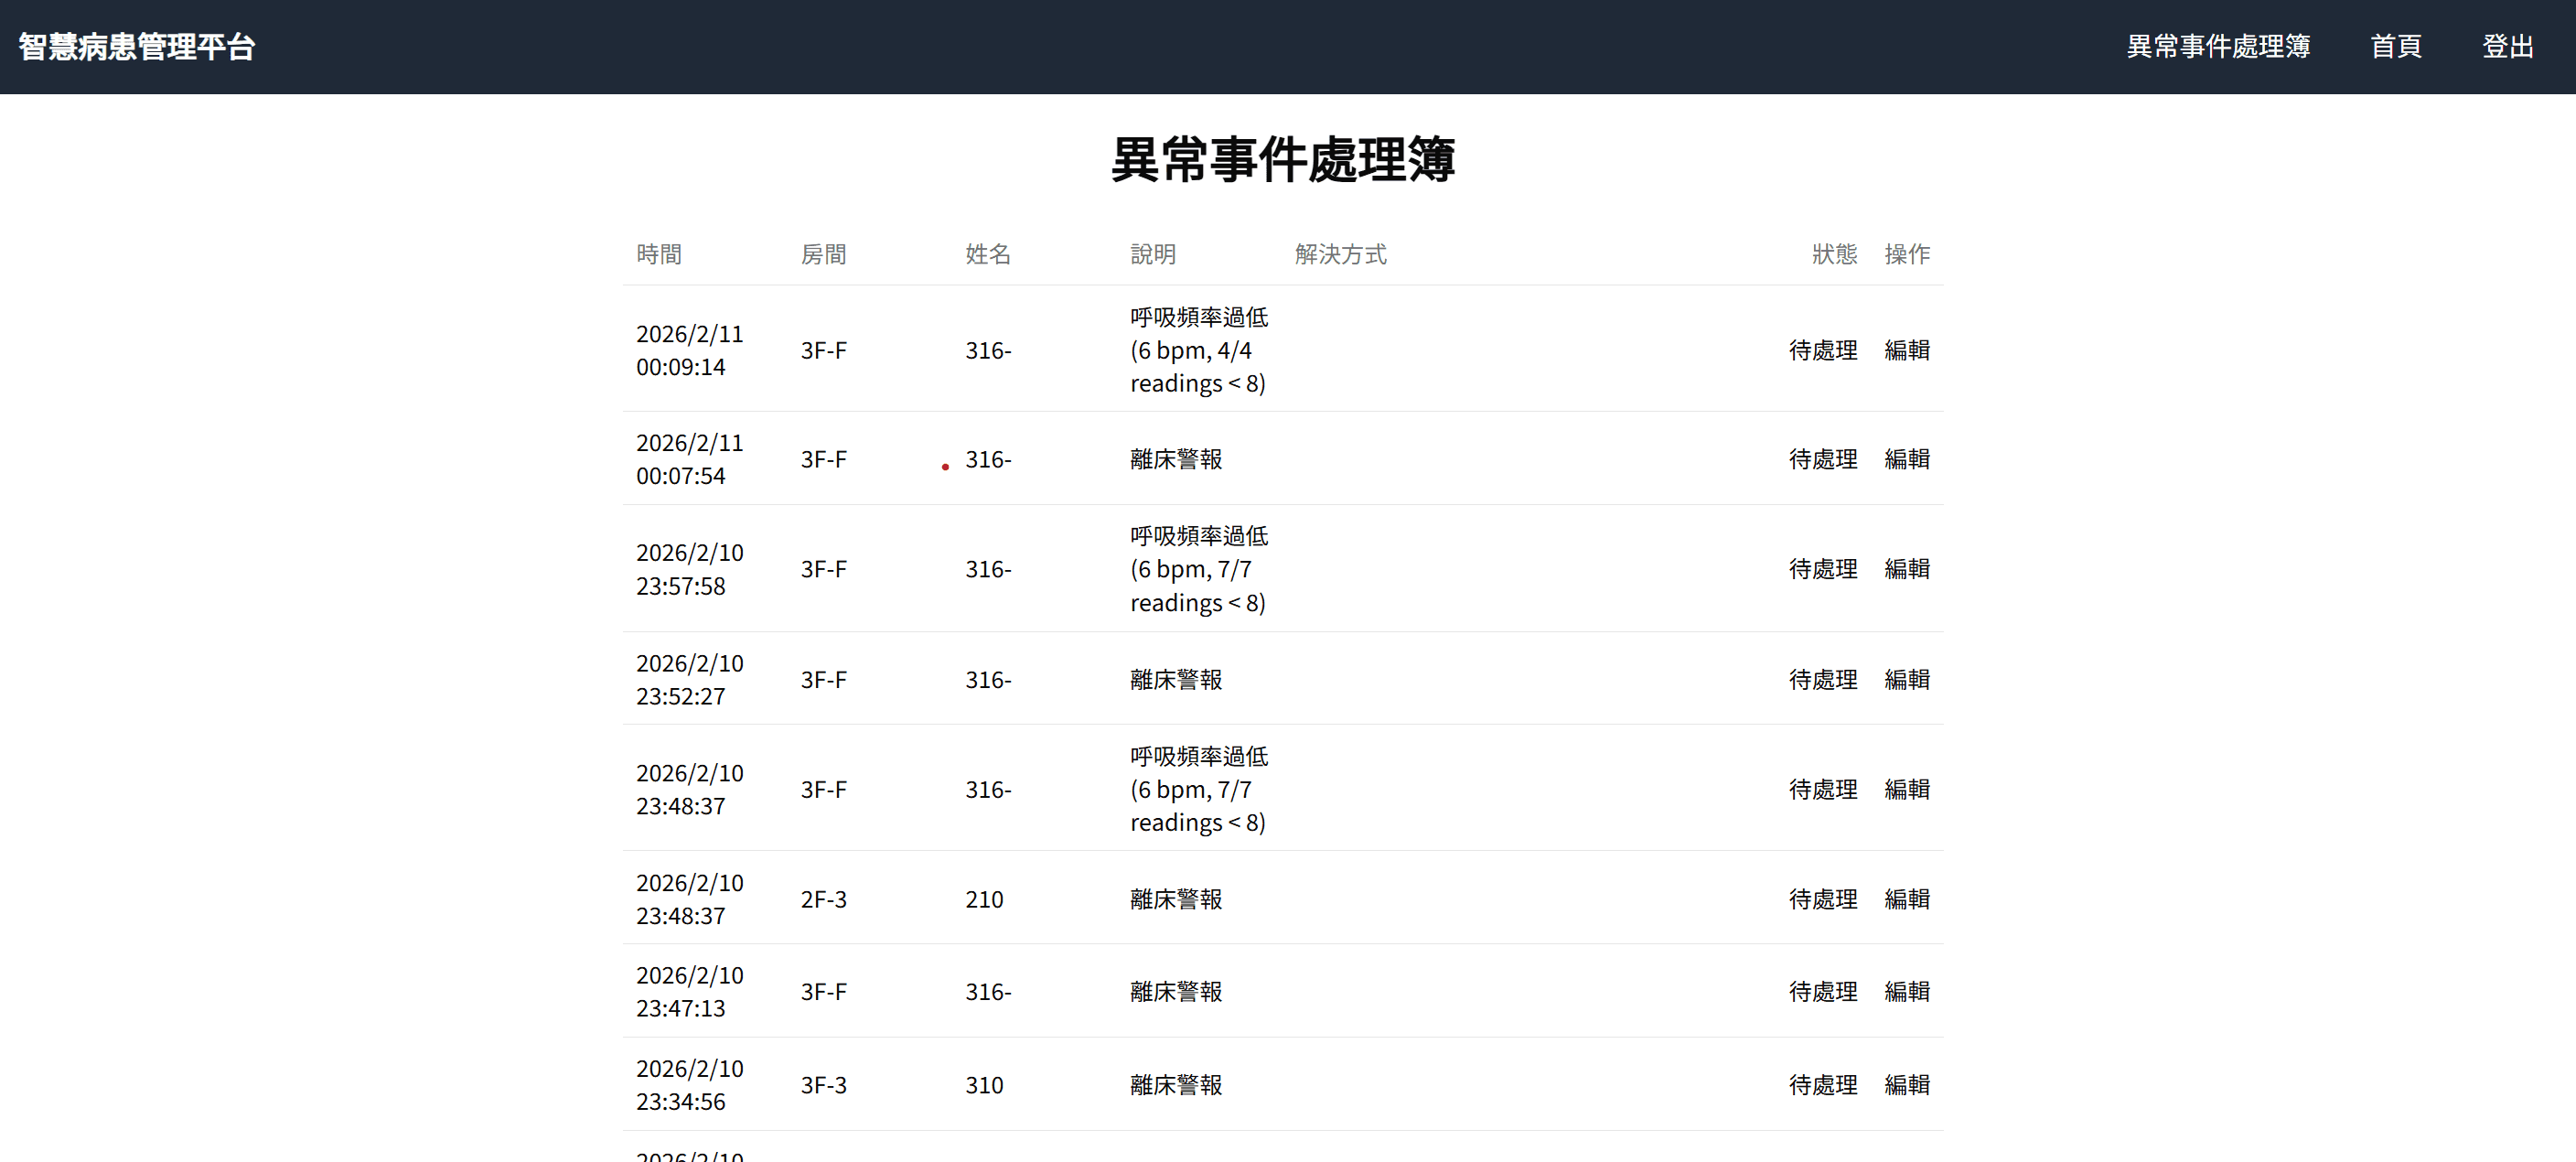Click 登出 to log out

[x=2507, y=47]
